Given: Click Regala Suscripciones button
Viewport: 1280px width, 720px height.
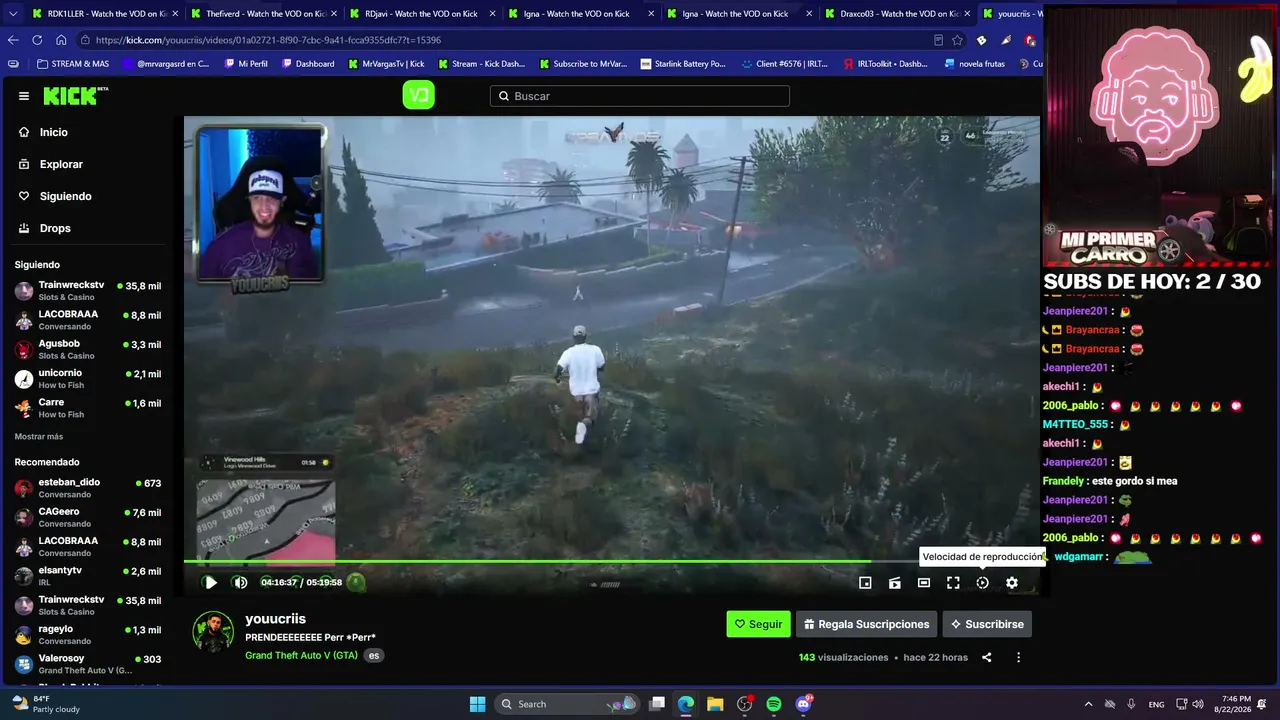Looking at the screenshot, I should click(x=866, y=624).
